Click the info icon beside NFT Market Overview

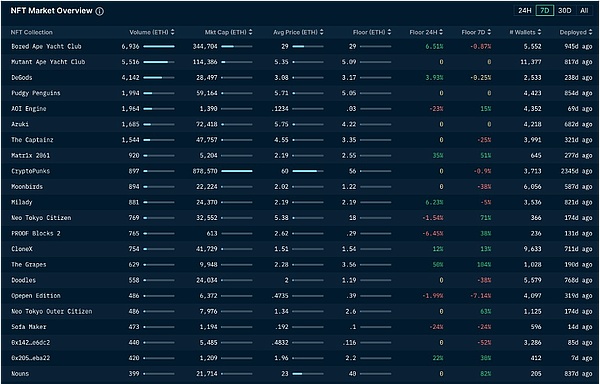(99, 11)
